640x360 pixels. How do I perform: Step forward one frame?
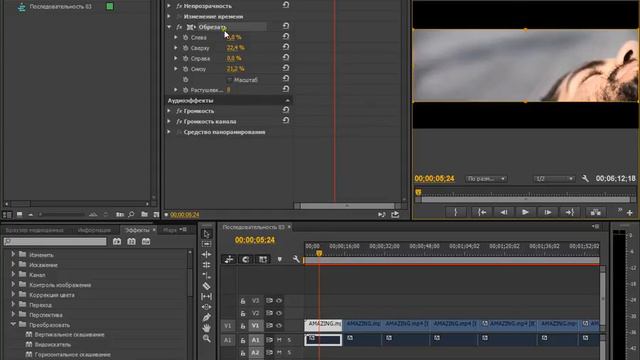point(547,212)
